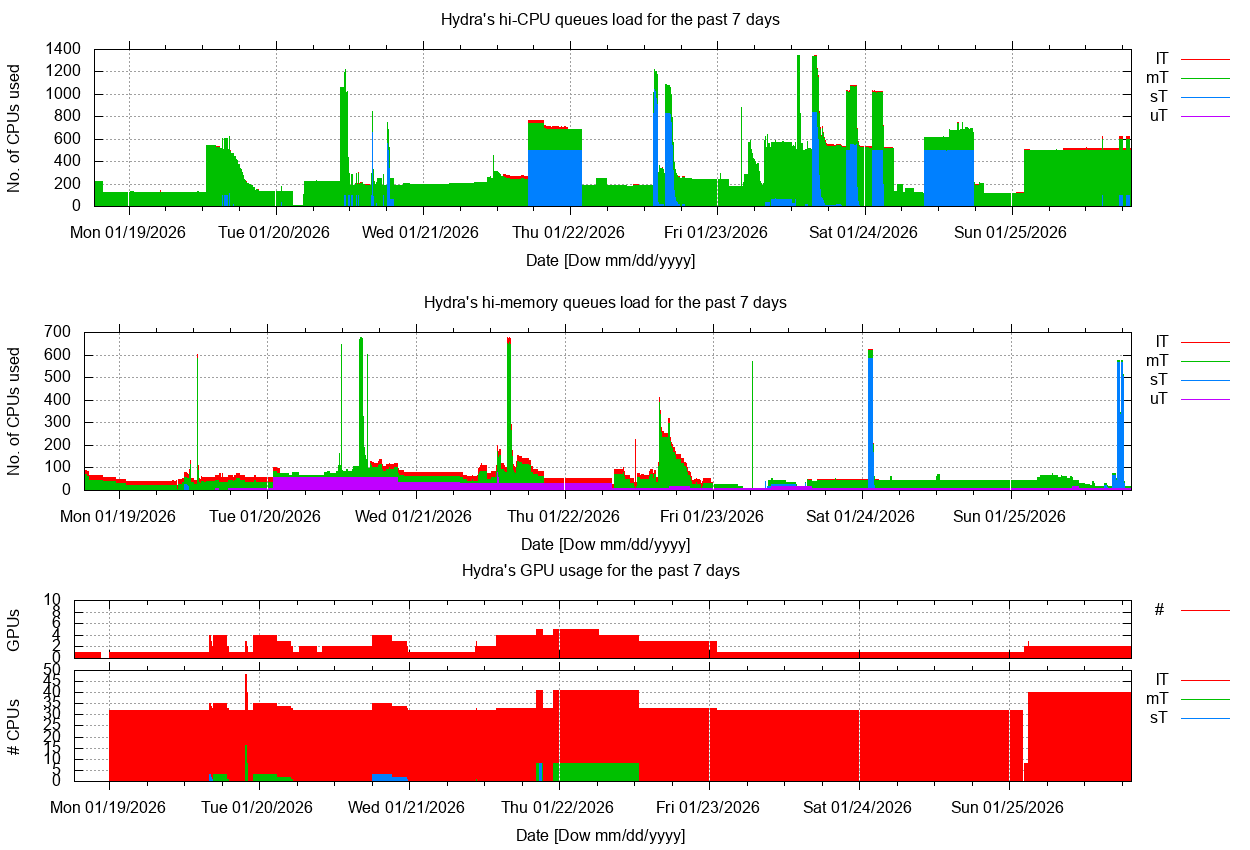Click Sun 01/25/2026 label under hi-CPU chart
The height and width of the screenshot is (850, 1250).
[x=1011, y=232]
